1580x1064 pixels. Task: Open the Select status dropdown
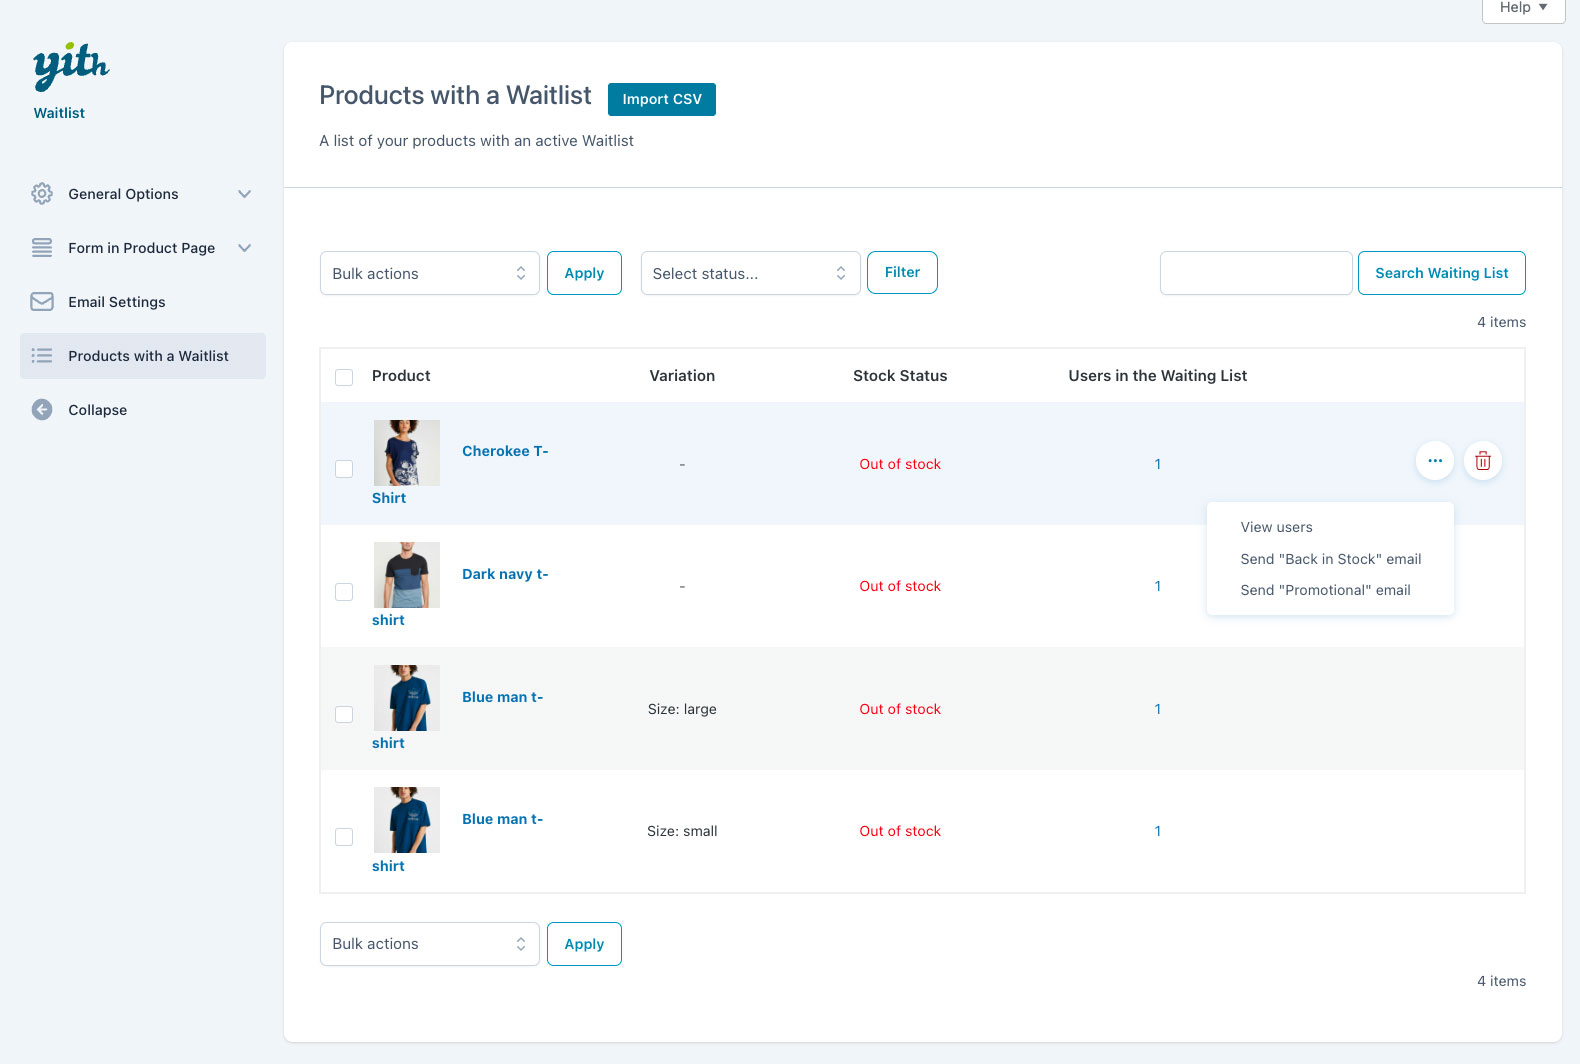[x=749, y=274]
